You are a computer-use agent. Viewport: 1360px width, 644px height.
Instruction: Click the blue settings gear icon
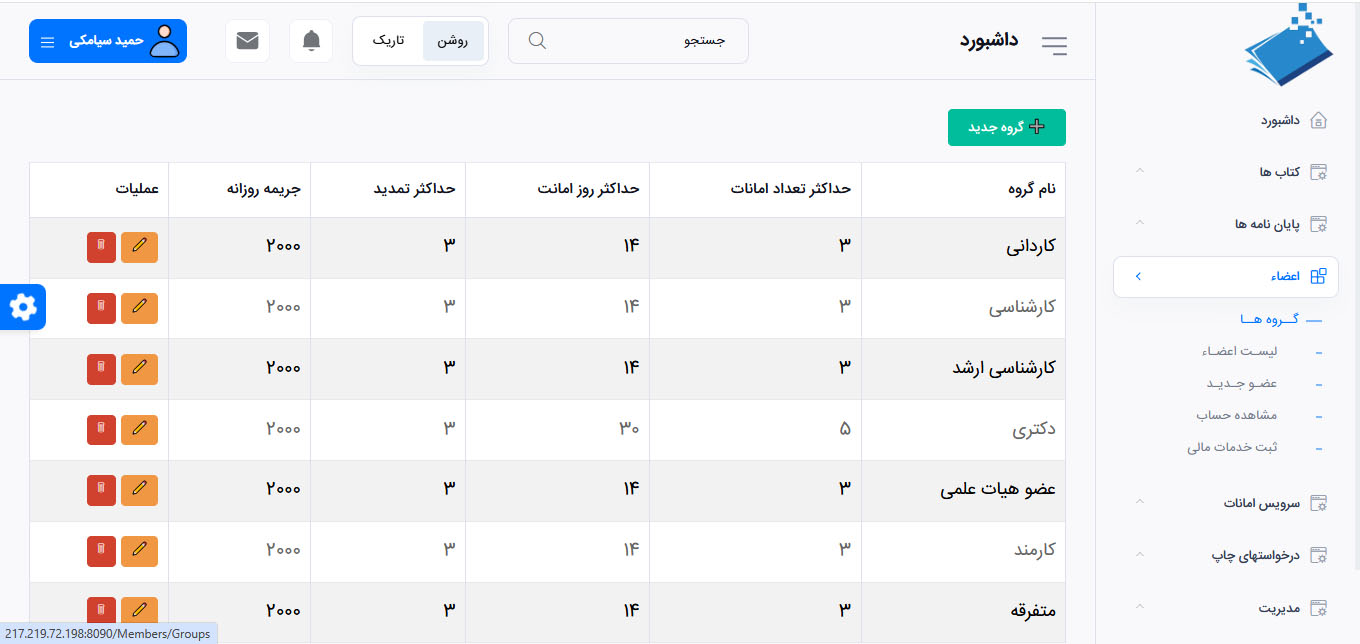pyautogui.click(x=23, y=307)
